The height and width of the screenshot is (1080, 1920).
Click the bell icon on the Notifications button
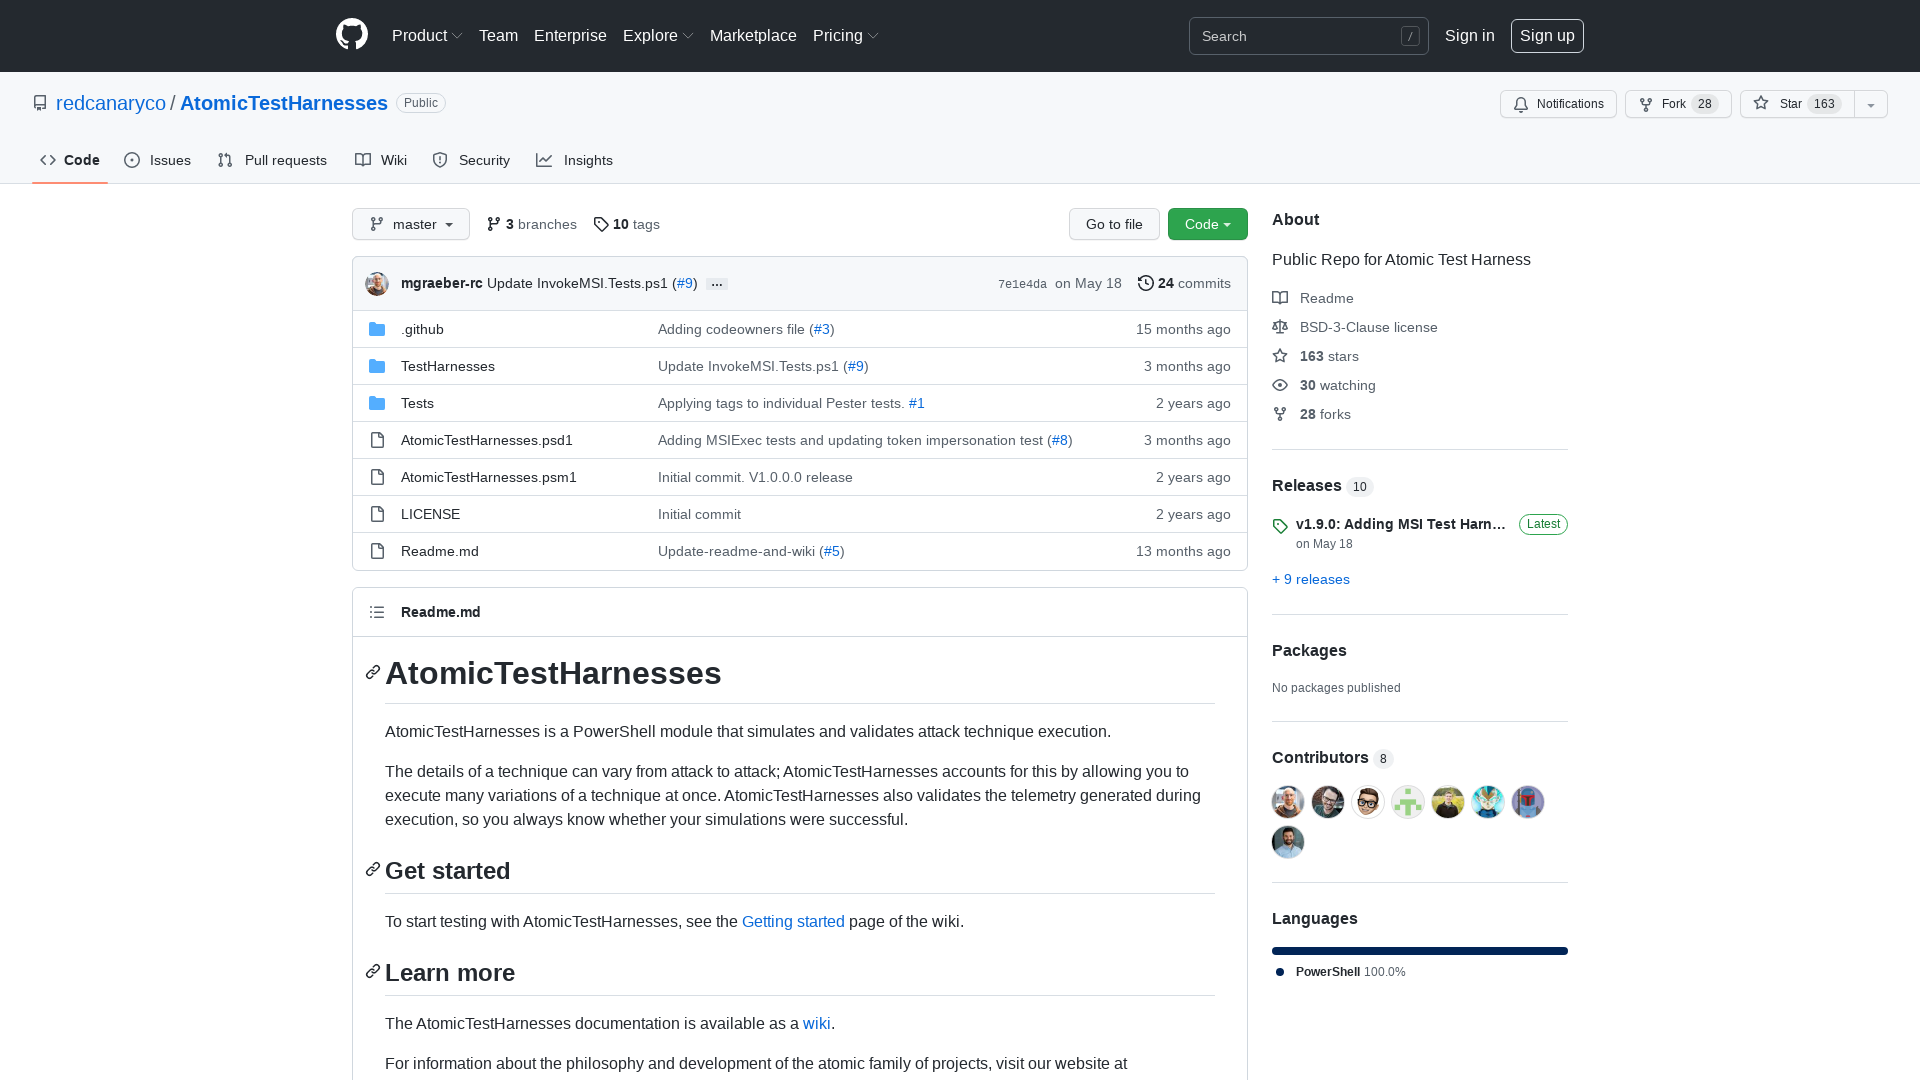click(x=1521, y=104)
